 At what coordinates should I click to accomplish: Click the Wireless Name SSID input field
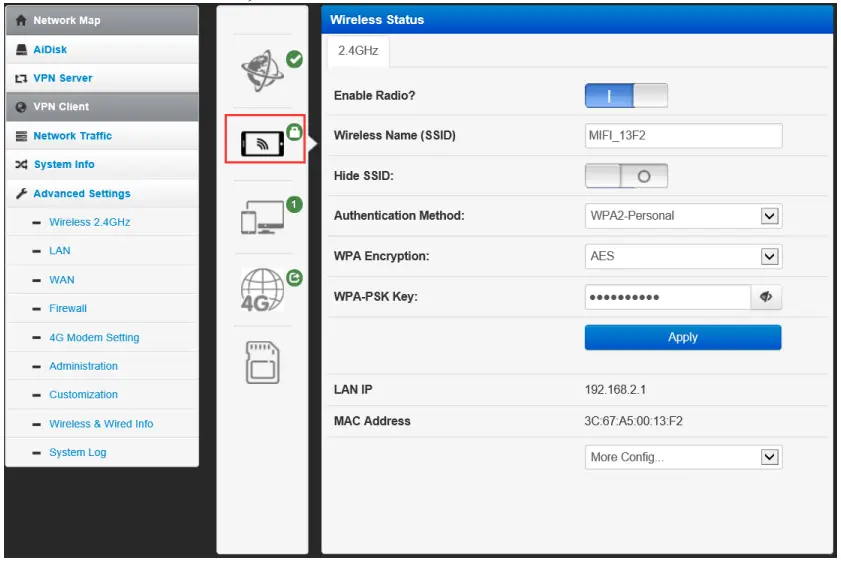point(683,136)
